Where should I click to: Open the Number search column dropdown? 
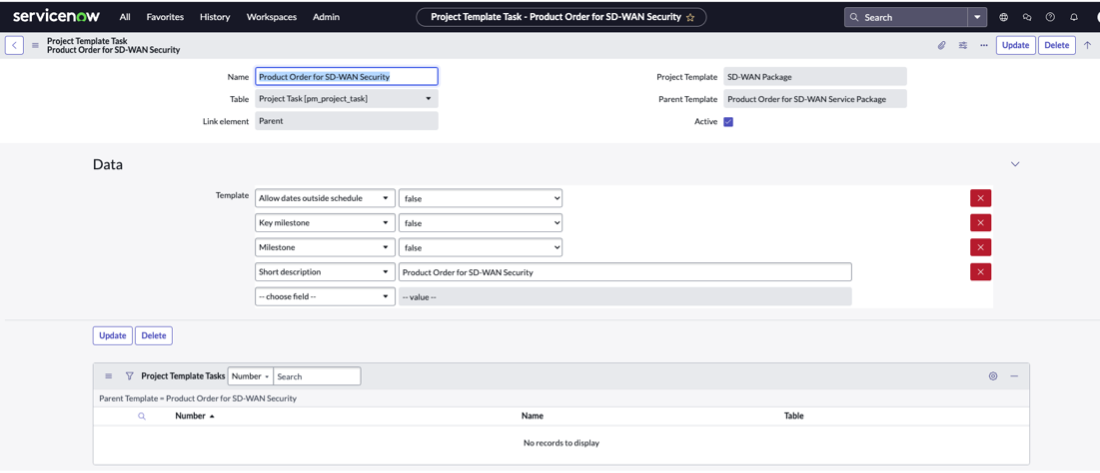250,376
